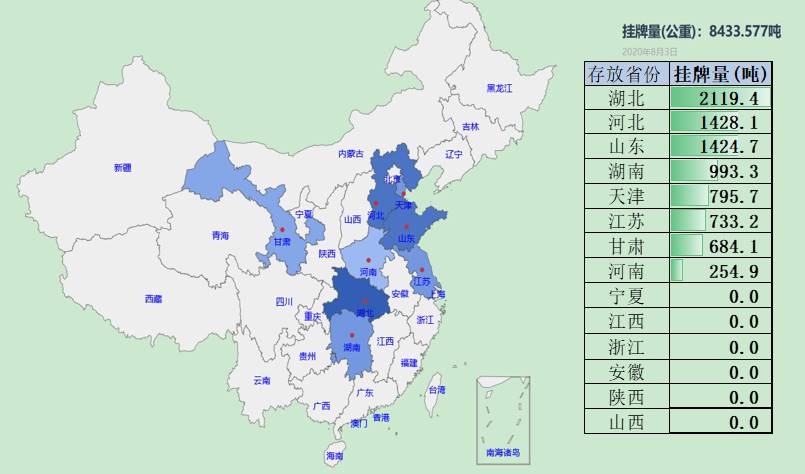This screenshot has height=474, width=805.
Task: Click the 云南 province label
Action: tap(262, 381)
